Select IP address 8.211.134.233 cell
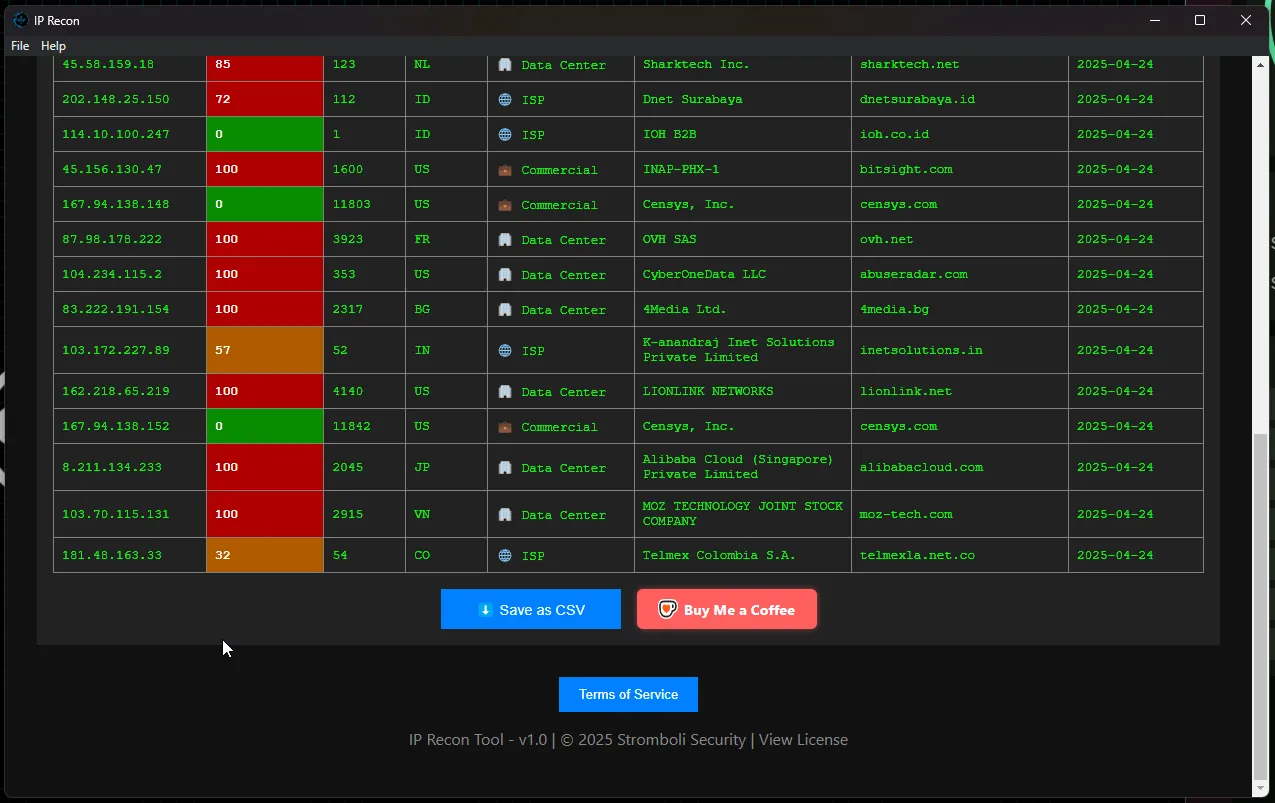 [112, 467]
